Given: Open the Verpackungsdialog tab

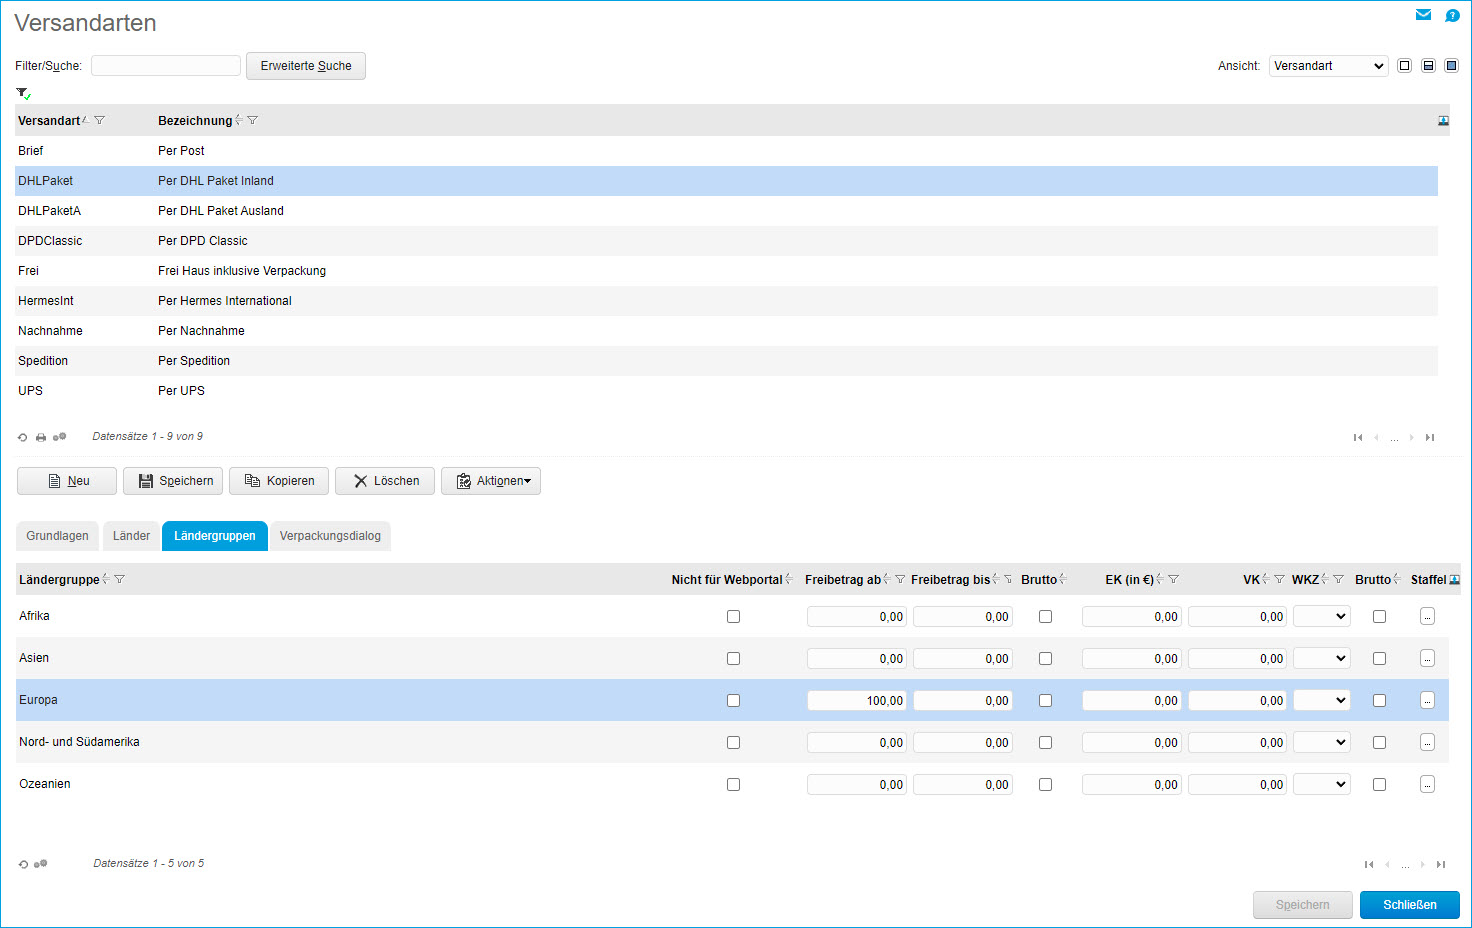Looking at the screenshot, I should click(x=330, y=536).
